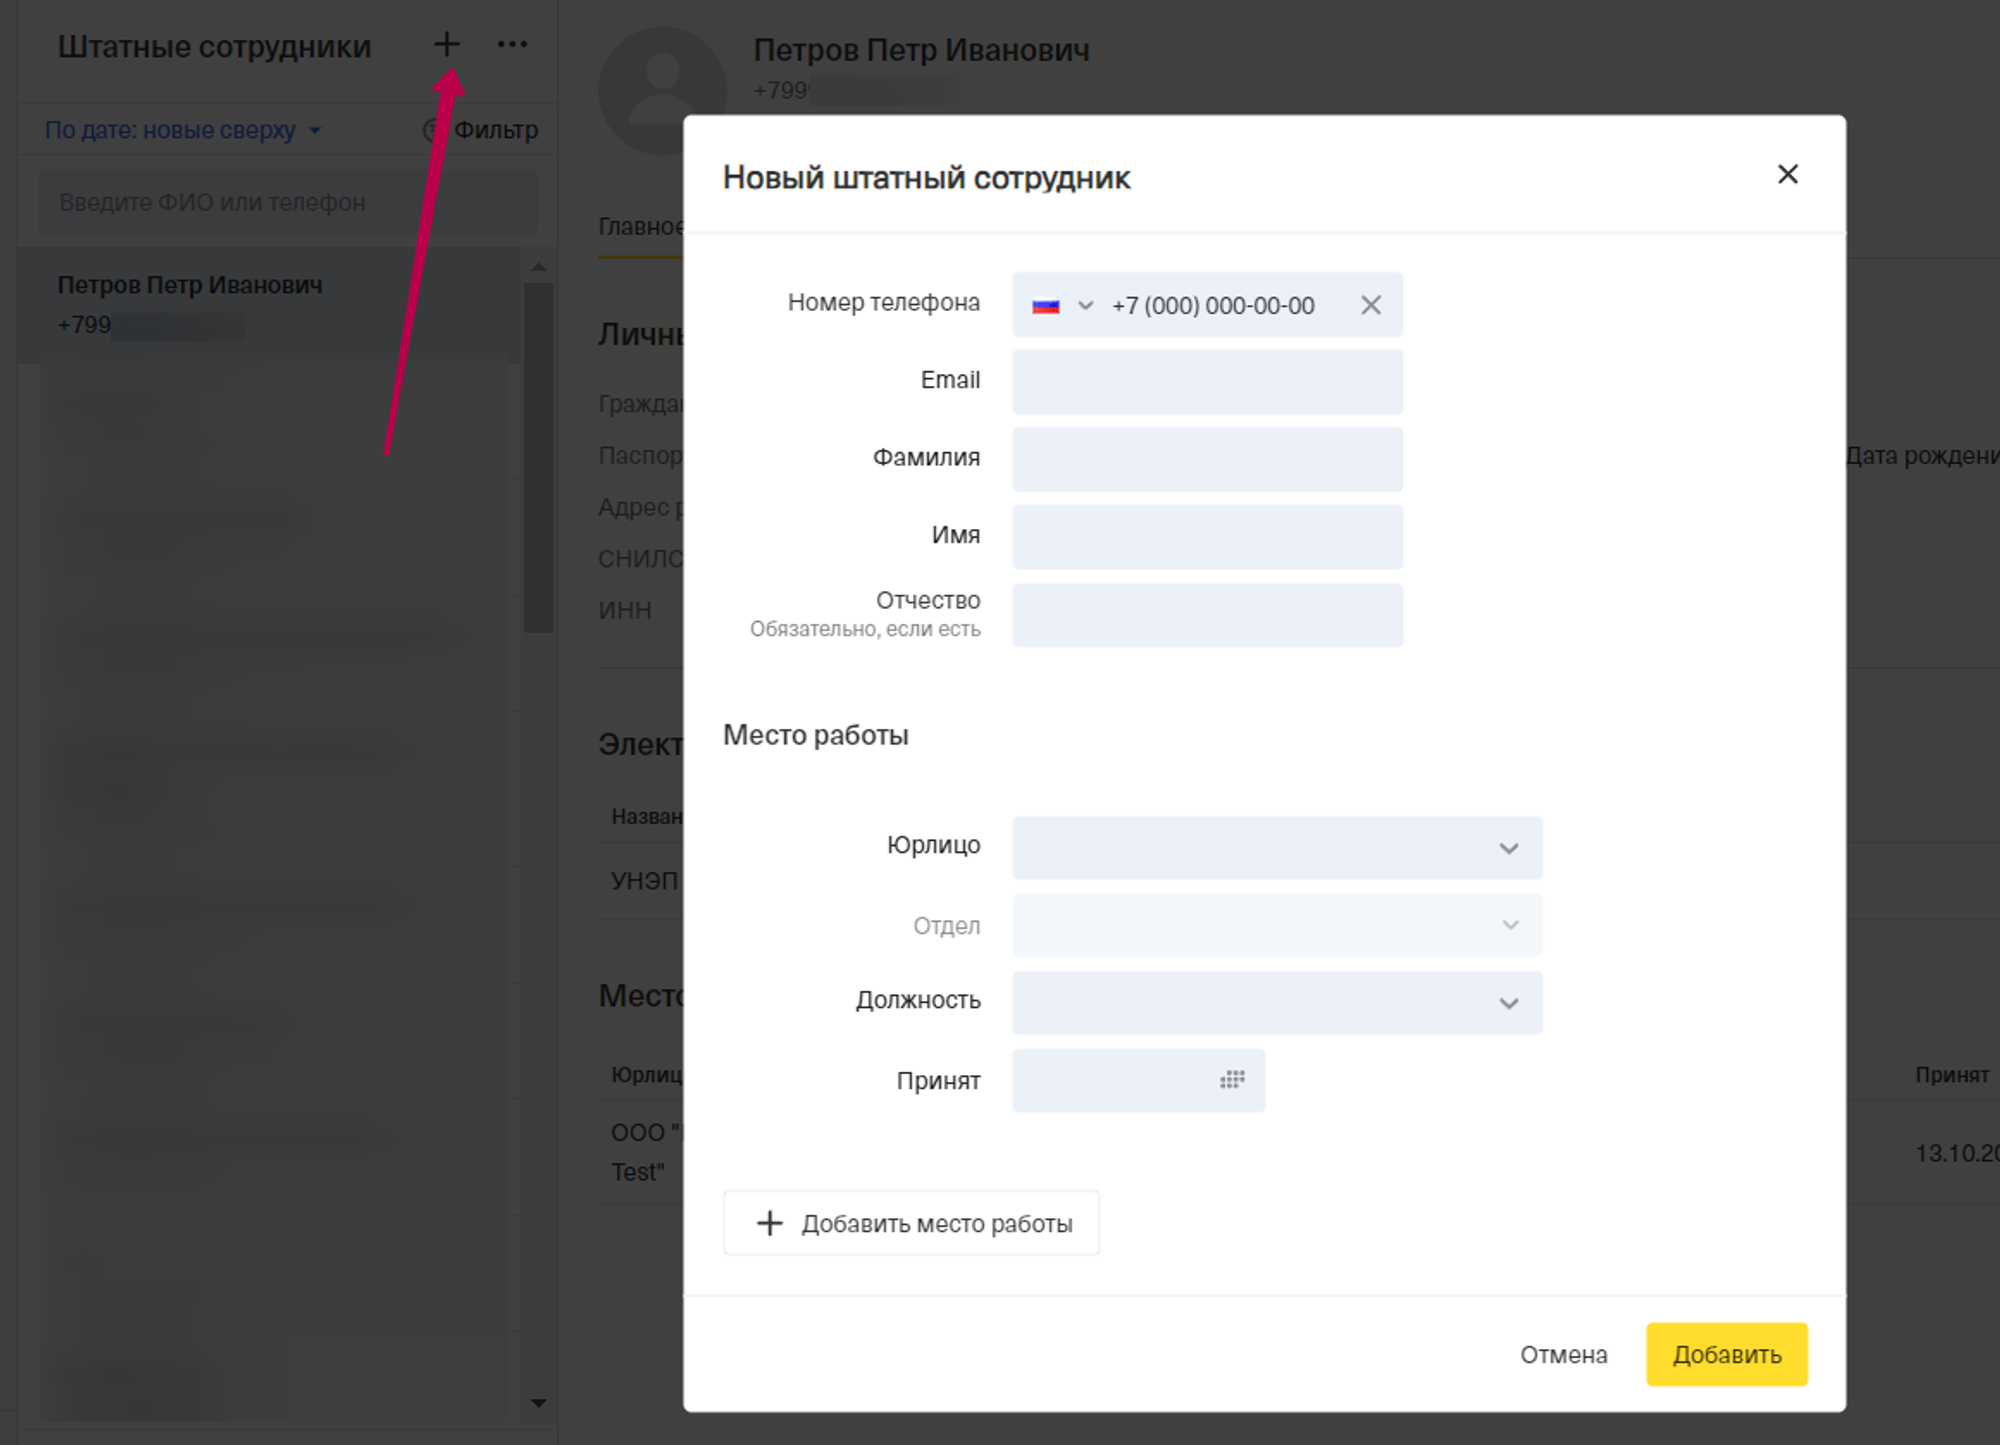Focus the Фамилия text field
The width and height of the screenshot is (2000, 1445).
tap(1207, 459)
